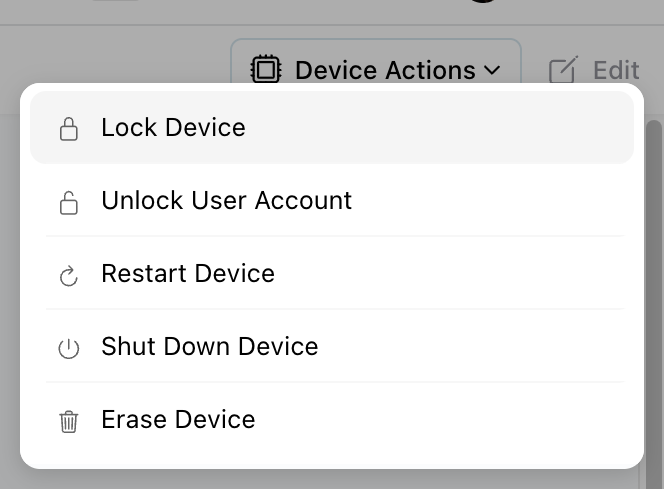
Task: Click the Device Actions label text
Action: (385, 70)
